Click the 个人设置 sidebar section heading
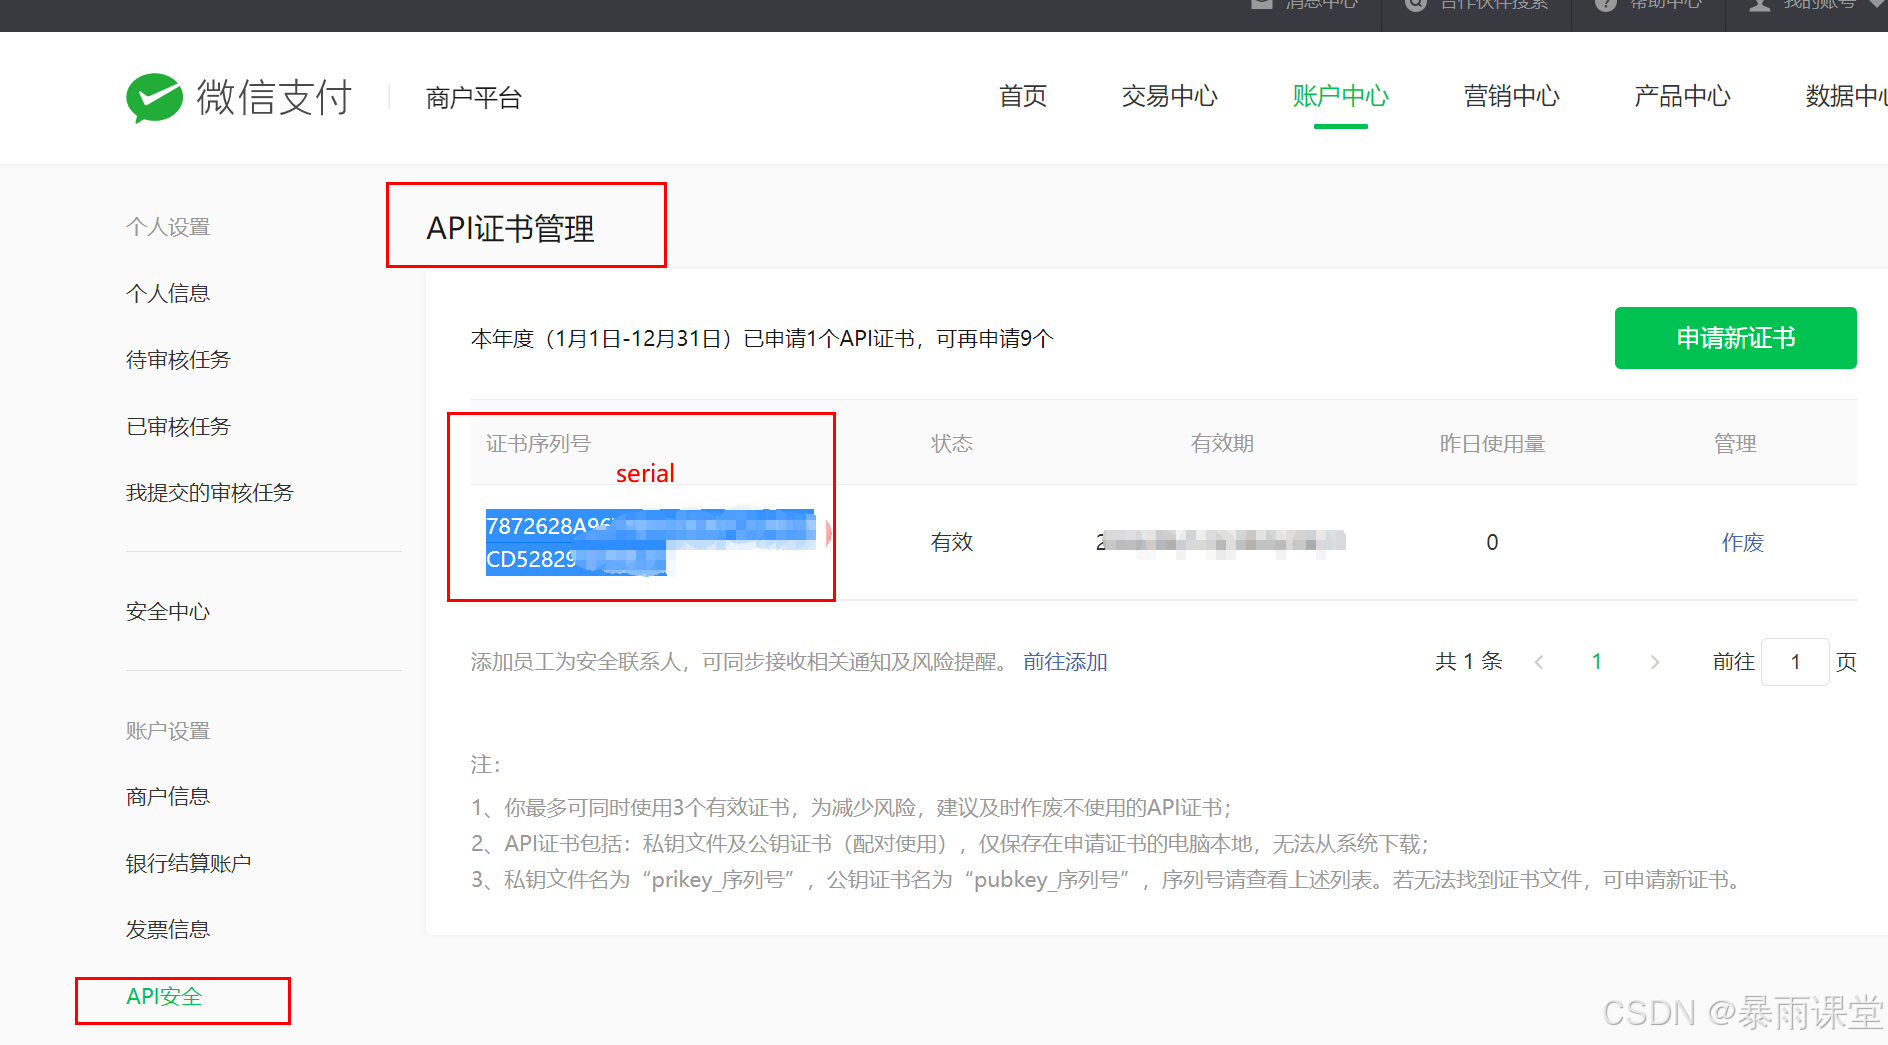The image size is (1888, 1045). [168, 227]
